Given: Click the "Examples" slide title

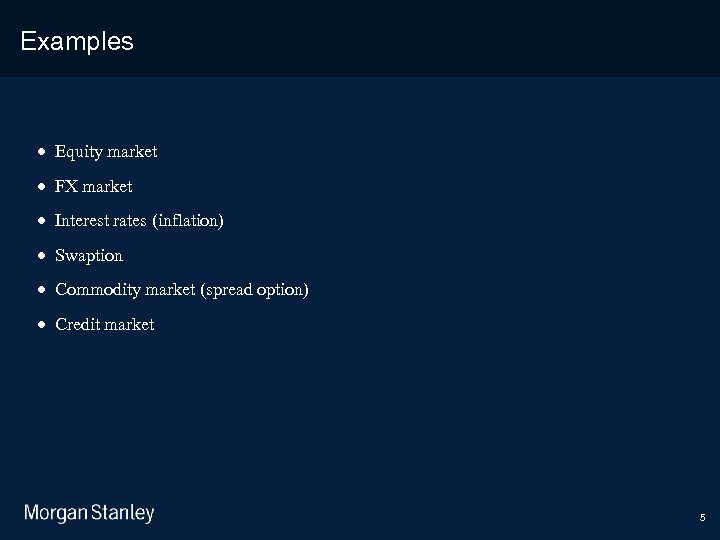Looking at the screenshot, I should point(77,41).
